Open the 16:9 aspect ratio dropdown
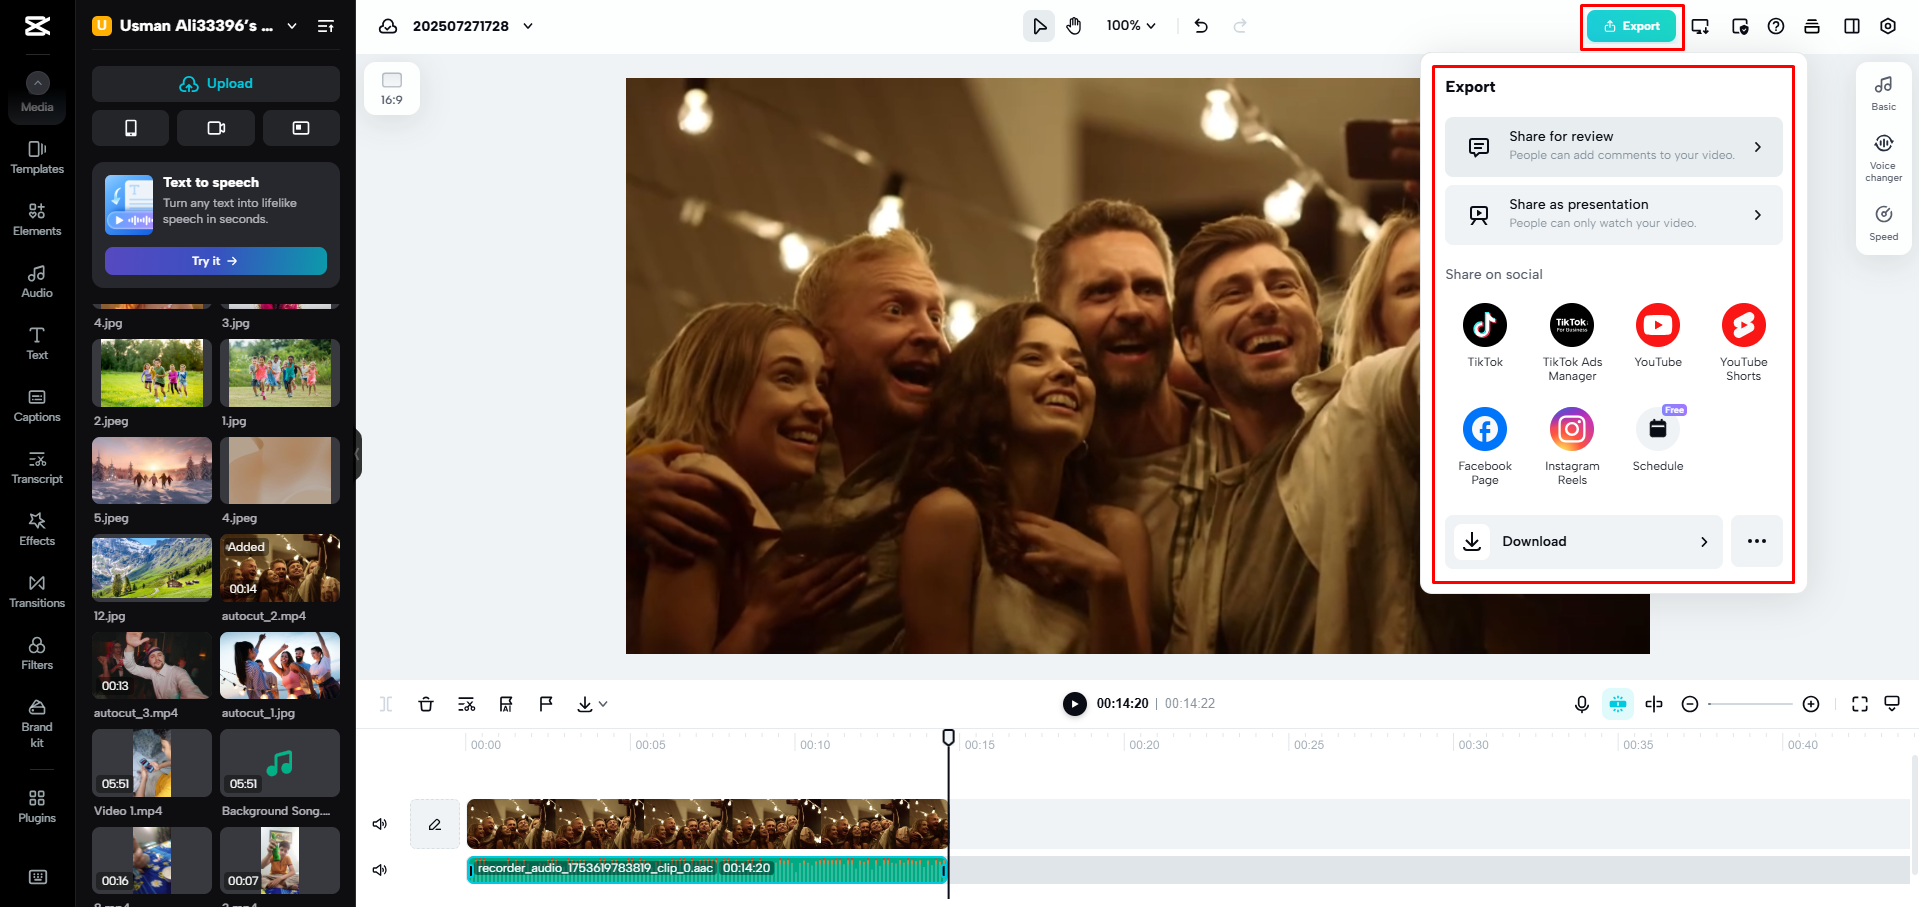 pyautogui.click(x=391, y=88)
